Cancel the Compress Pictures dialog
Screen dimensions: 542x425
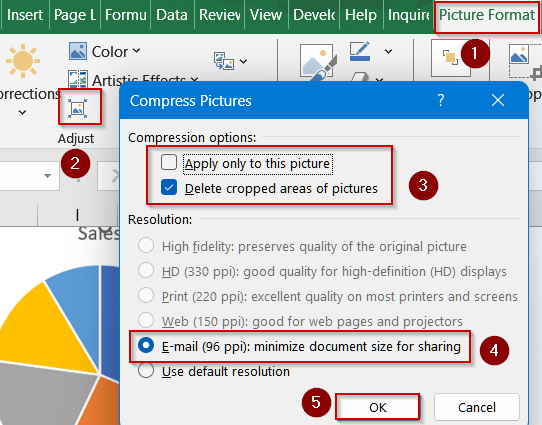pyautogui.click(x=477, y=407)
